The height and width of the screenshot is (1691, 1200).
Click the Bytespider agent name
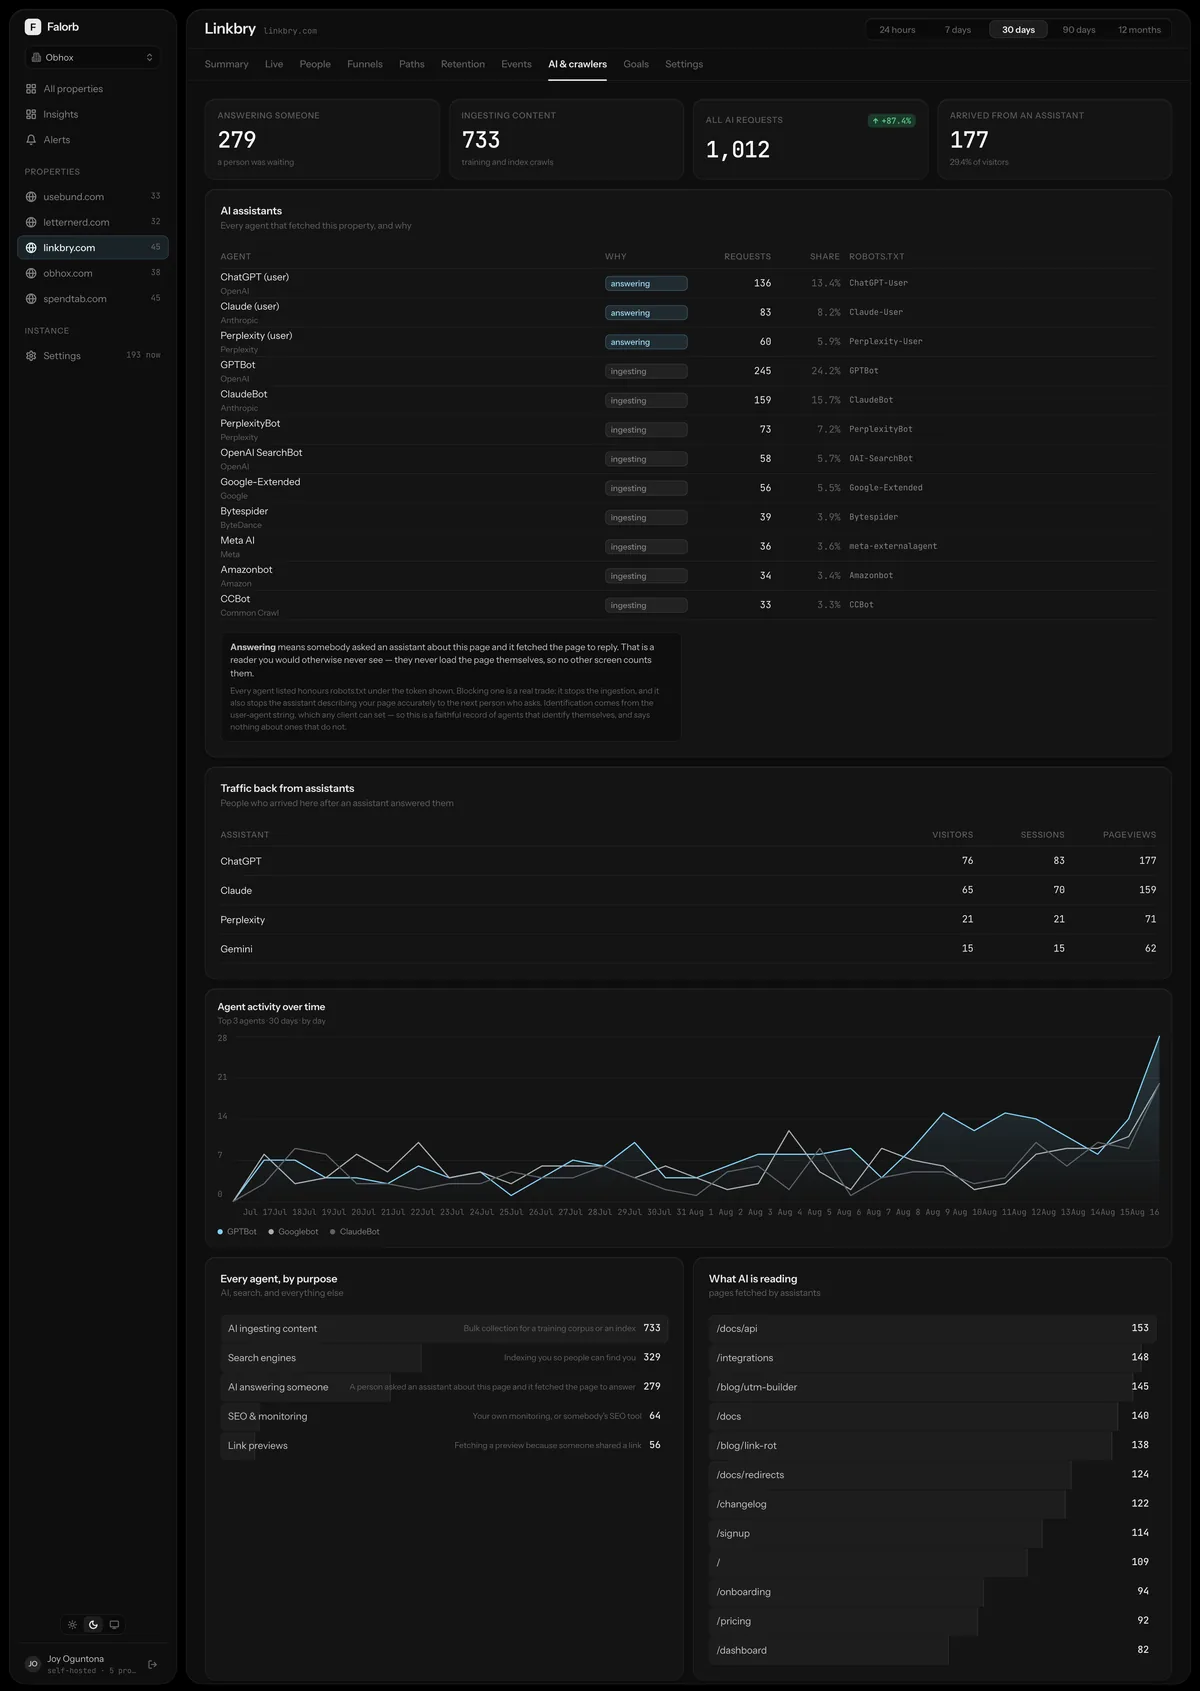[244, 511]
